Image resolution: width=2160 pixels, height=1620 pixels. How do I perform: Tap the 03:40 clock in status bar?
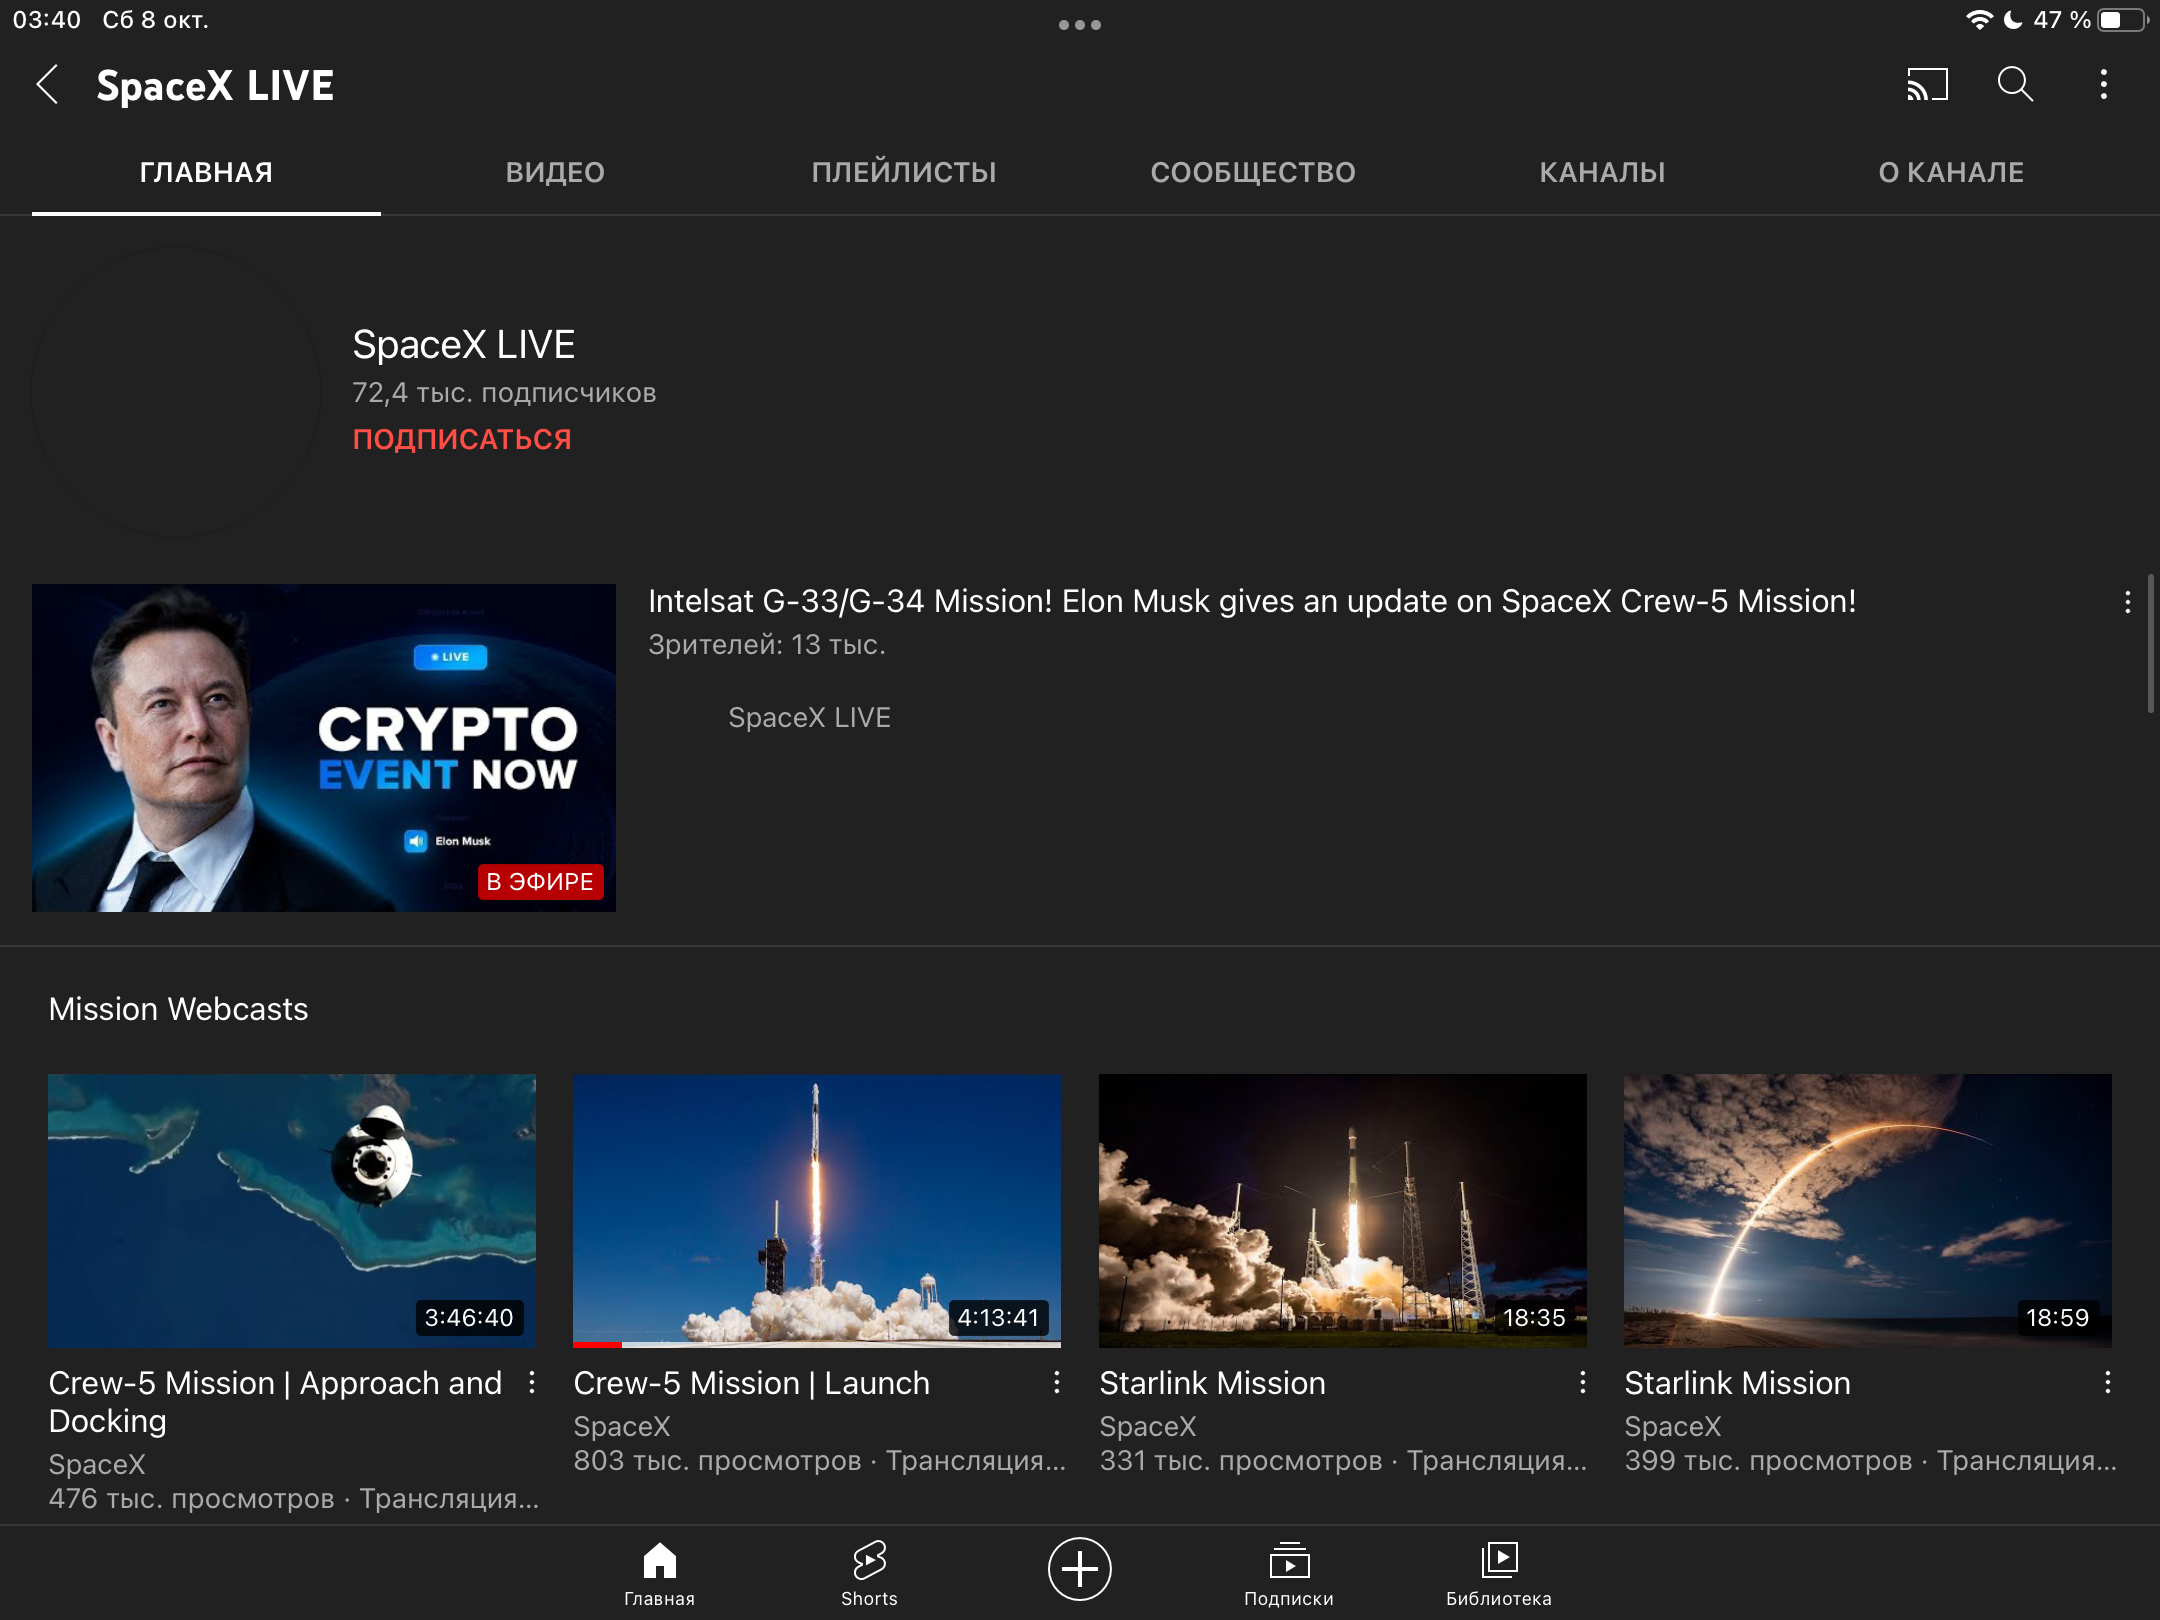point(46,20)
